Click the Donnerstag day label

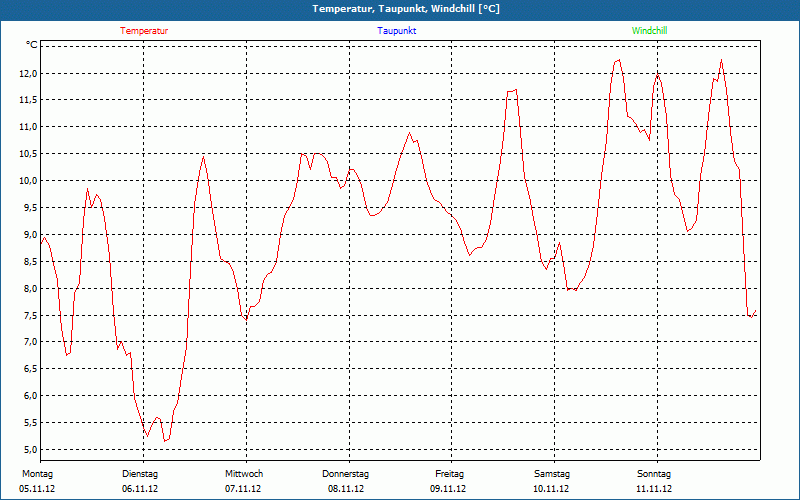345,474
